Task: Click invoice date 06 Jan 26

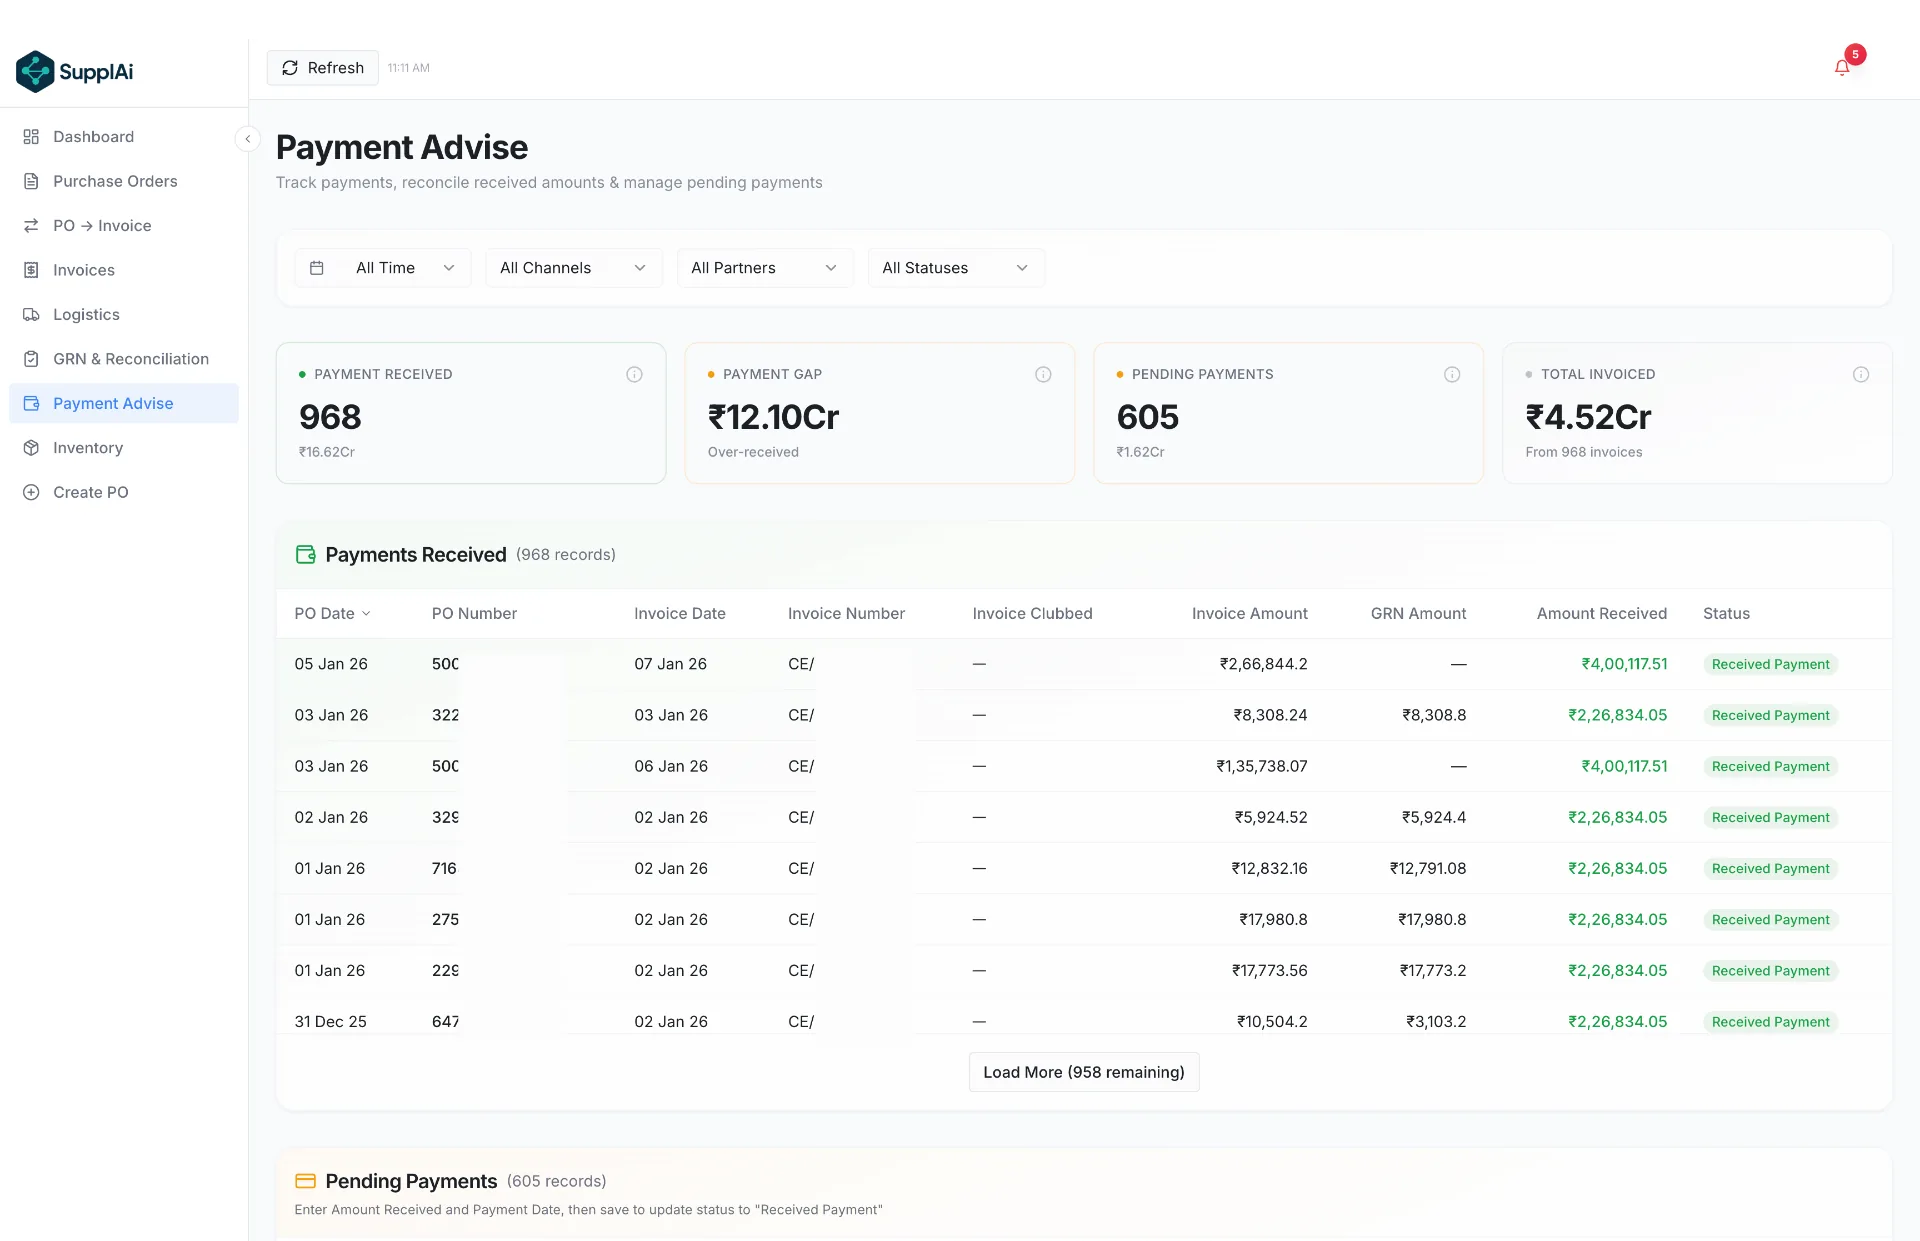Action: tap(670, 766)
